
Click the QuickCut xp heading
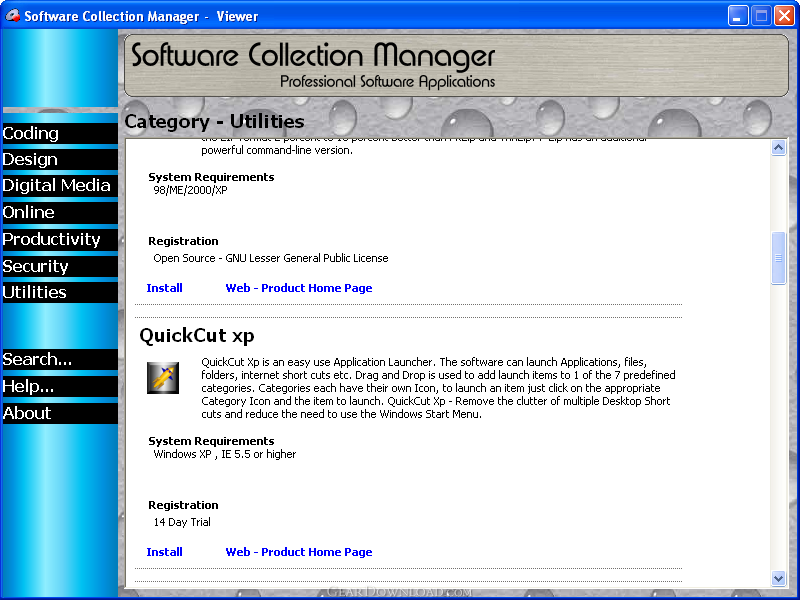[x=197, y=336]
